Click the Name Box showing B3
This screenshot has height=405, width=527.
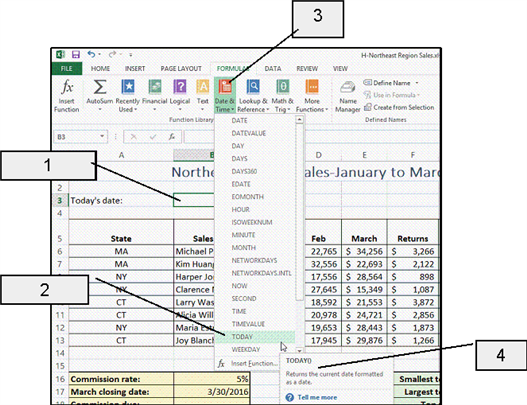tap(81, 137)
